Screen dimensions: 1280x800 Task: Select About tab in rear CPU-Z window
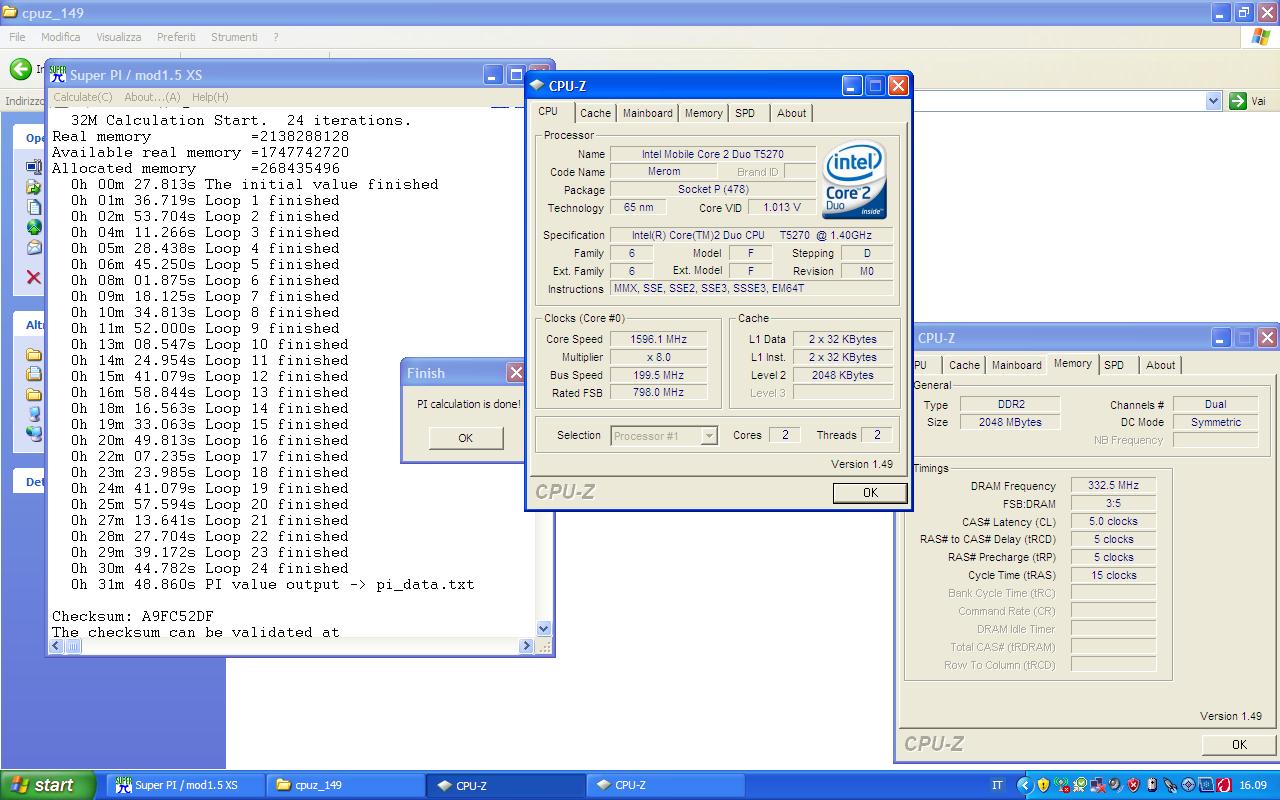1161,365
